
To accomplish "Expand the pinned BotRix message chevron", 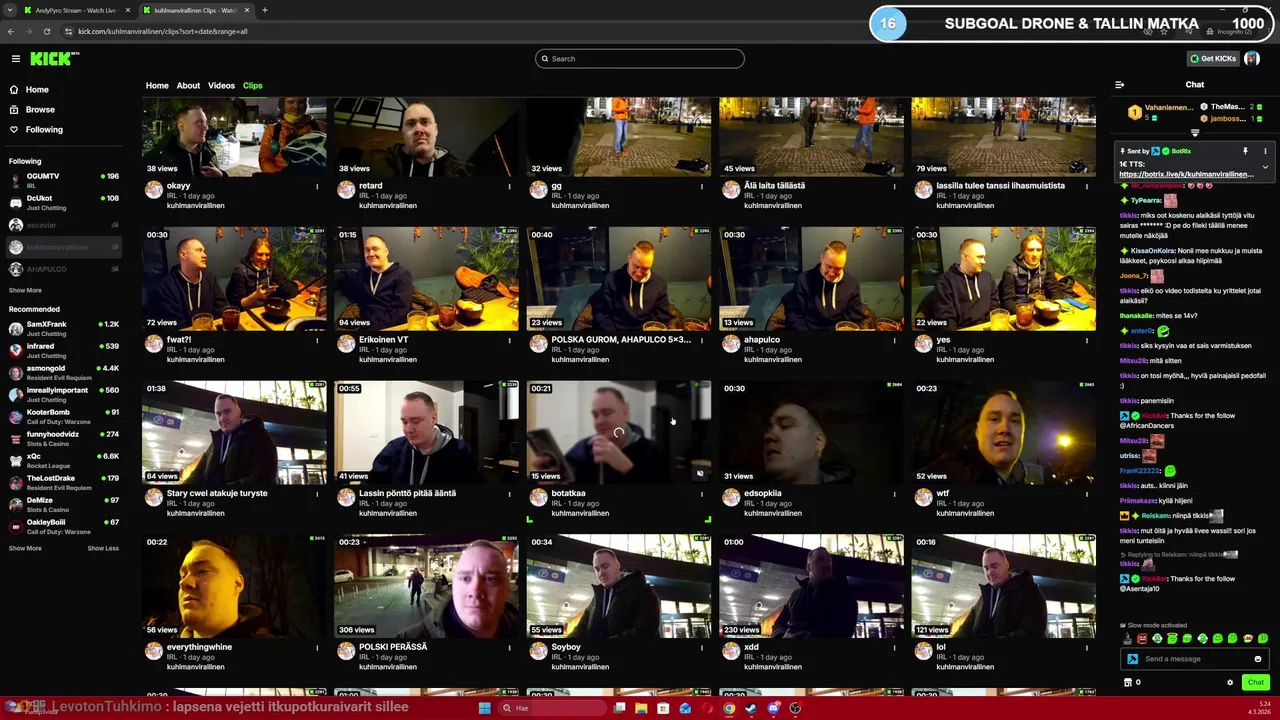I will click(1265, 167).
